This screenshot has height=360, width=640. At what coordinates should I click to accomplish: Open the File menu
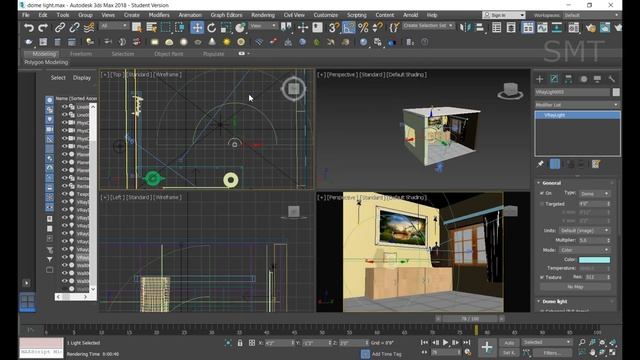click(x=26, y=15)
